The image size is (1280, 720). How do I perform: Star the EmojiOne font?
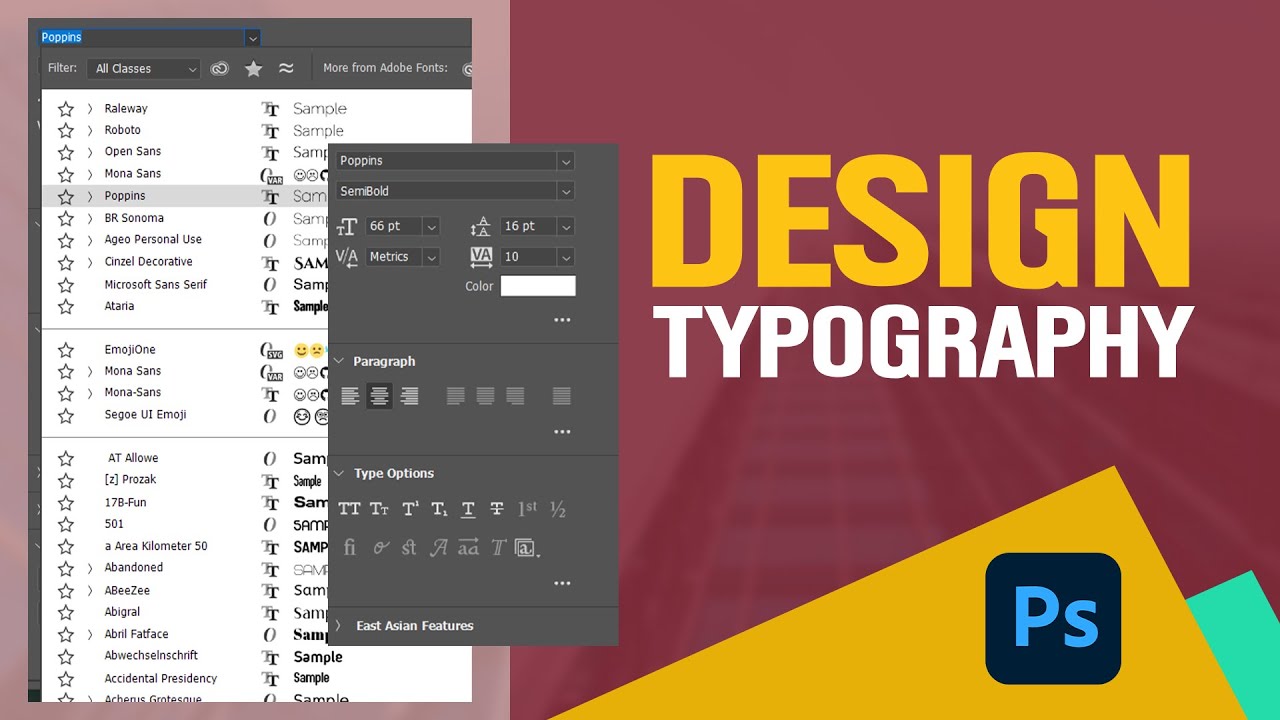[x=66, y=350]
